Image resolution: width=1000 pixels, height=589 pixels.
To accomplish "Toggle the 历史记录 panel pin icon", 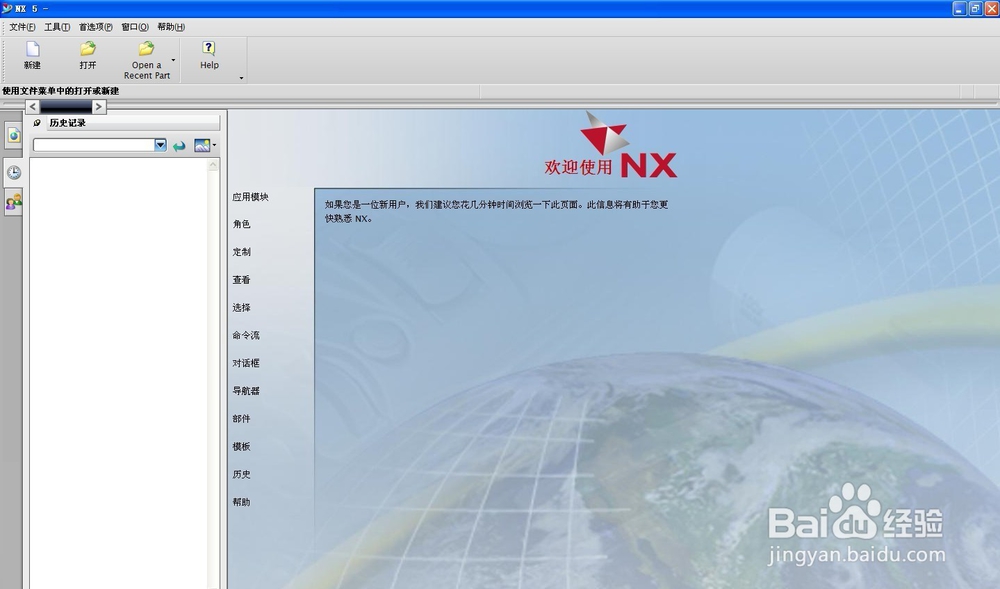I will (x=36, y=123).
